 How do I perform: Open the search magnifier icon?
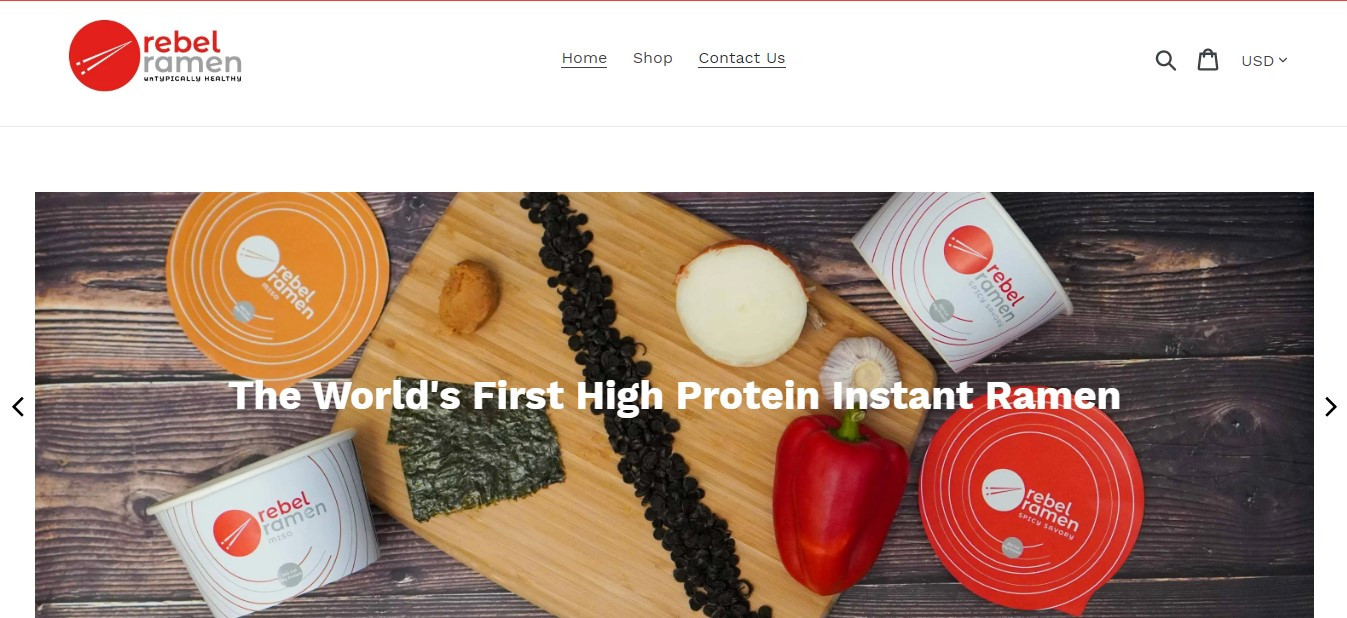click(x=1165, y=60)
